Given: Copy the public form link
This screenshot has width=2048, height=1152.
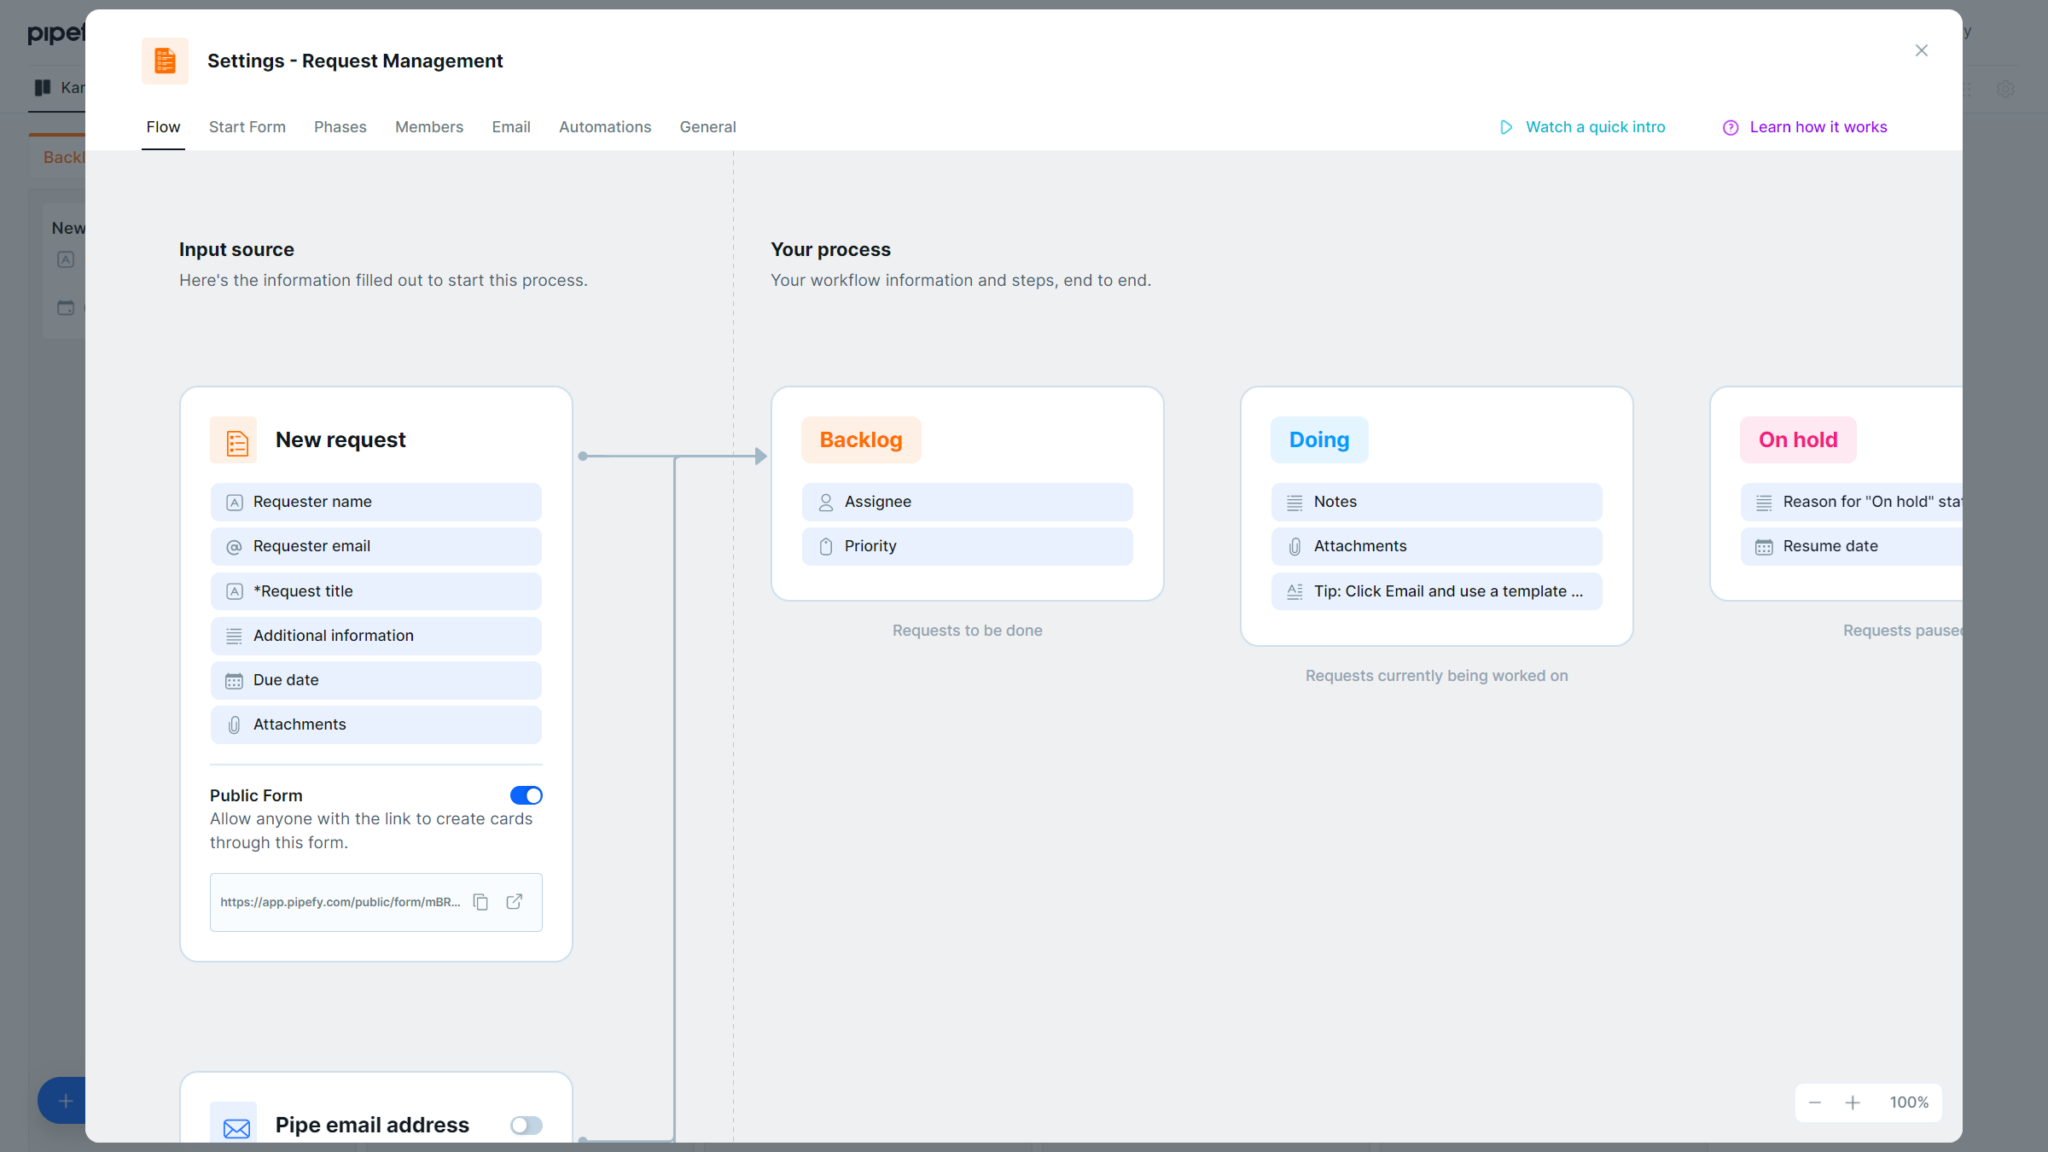Looking at the screenshot, I should tap(481, 901).
